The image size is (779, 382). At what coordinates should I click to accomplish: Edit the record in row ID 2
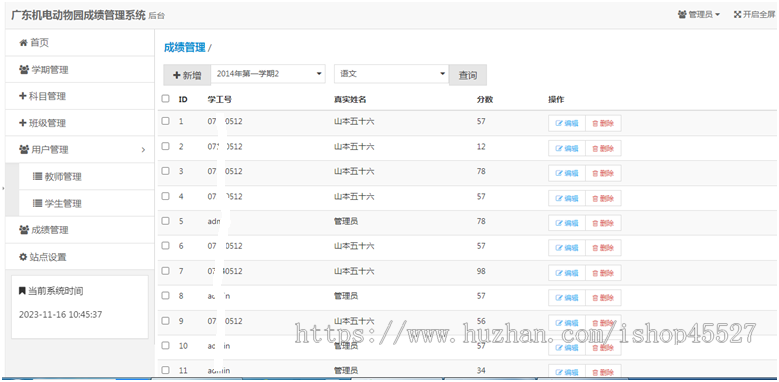coord(567,149)
